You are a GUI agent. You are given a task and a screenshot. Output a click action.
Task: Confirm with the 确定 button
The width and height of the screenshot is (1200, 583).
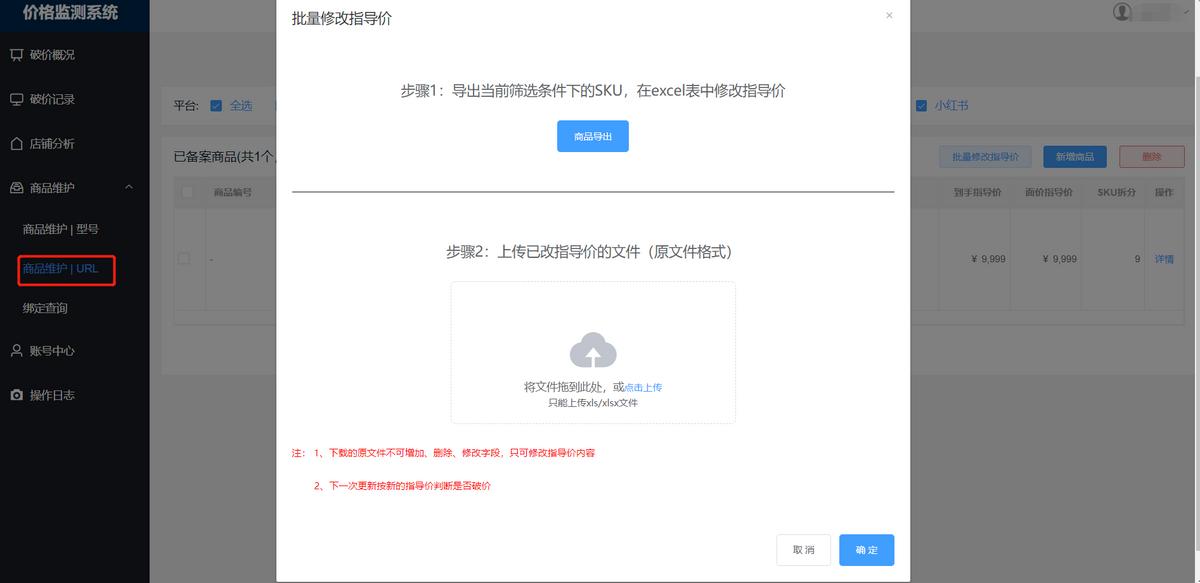pyautogui.click(x=866, y=549)
